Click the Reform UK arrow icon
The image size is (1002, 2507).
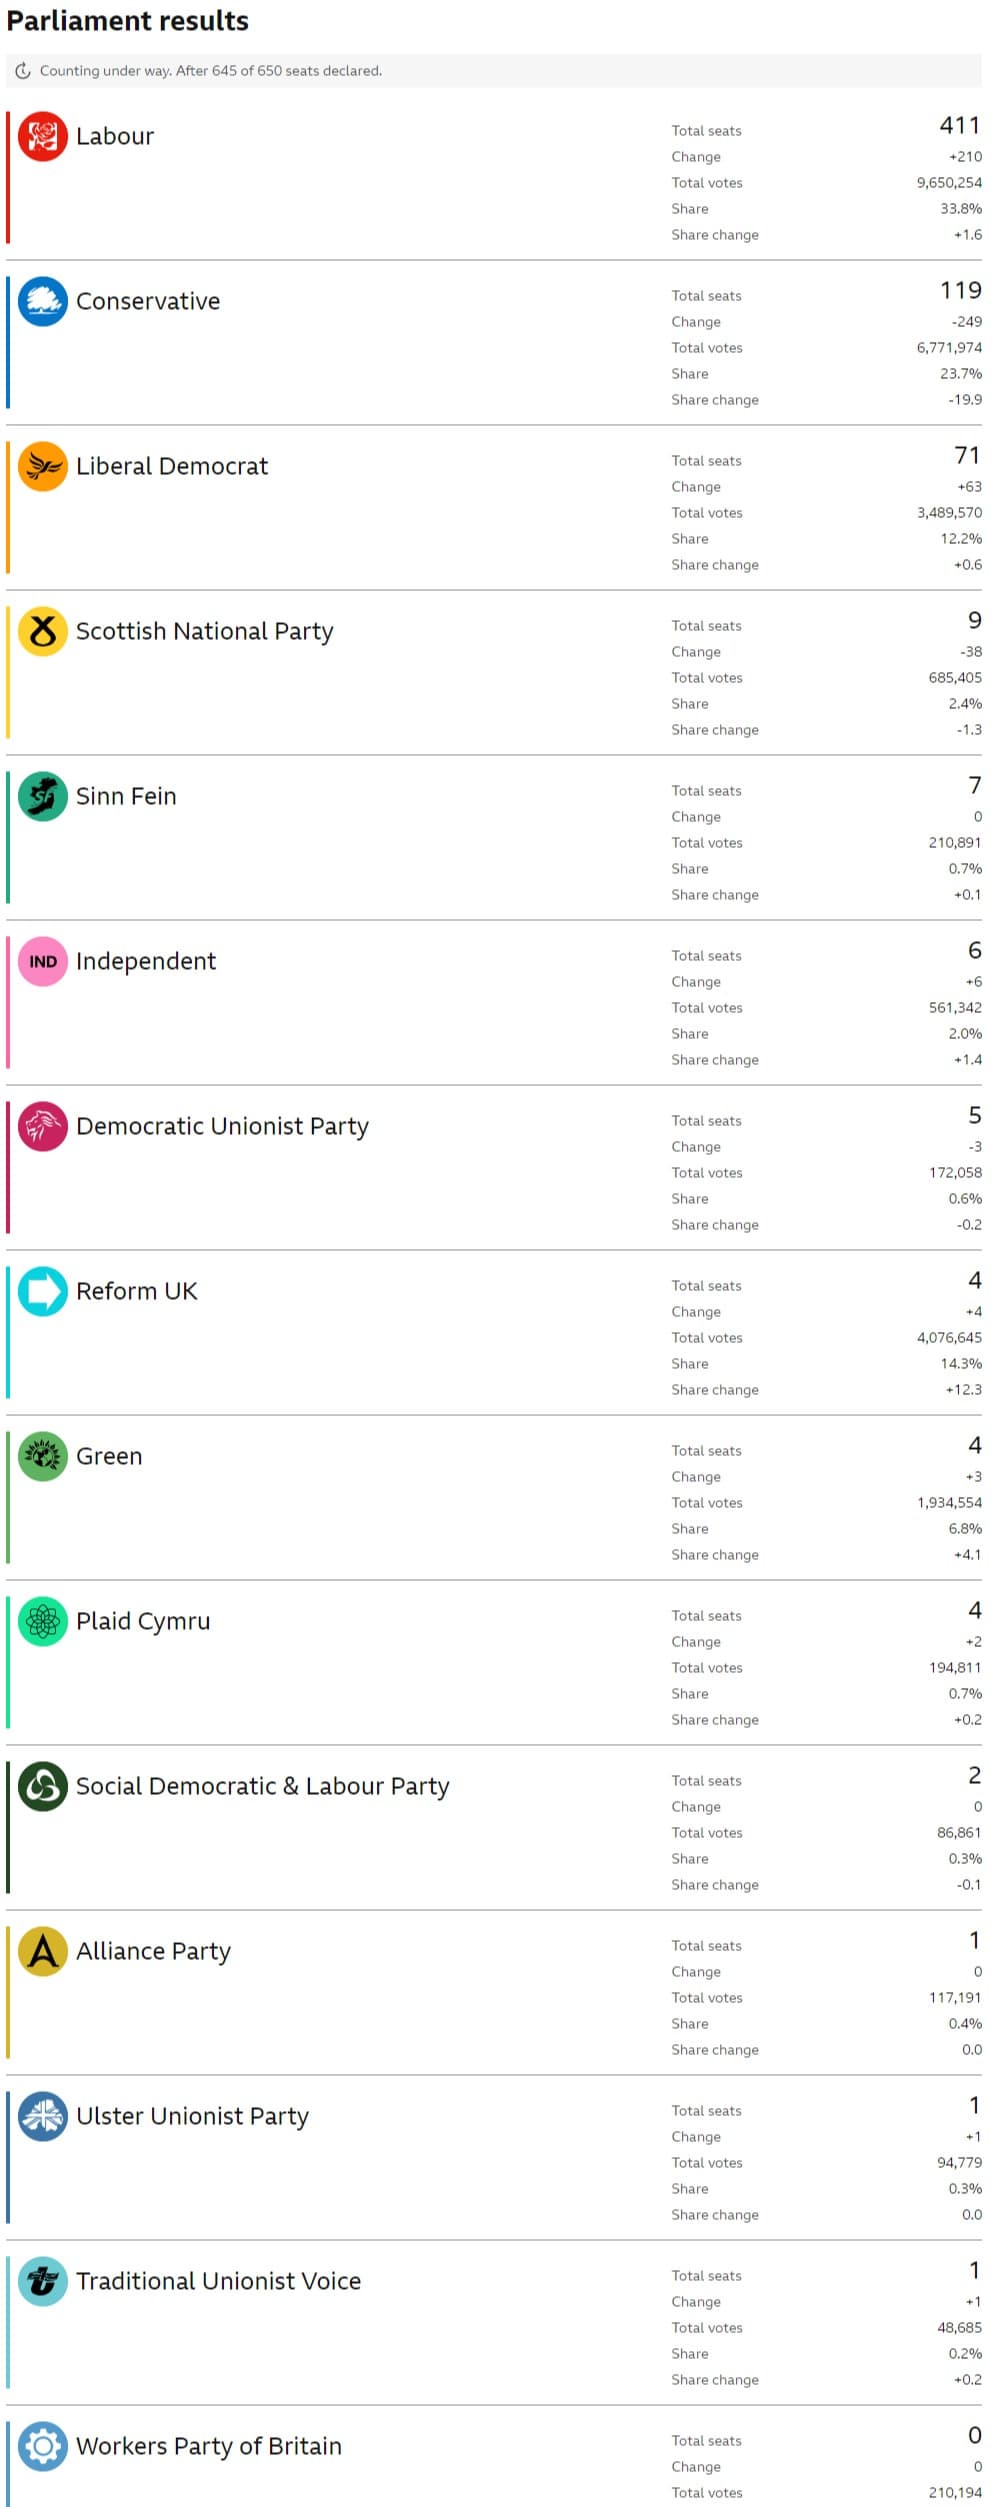pos(43,1291)
